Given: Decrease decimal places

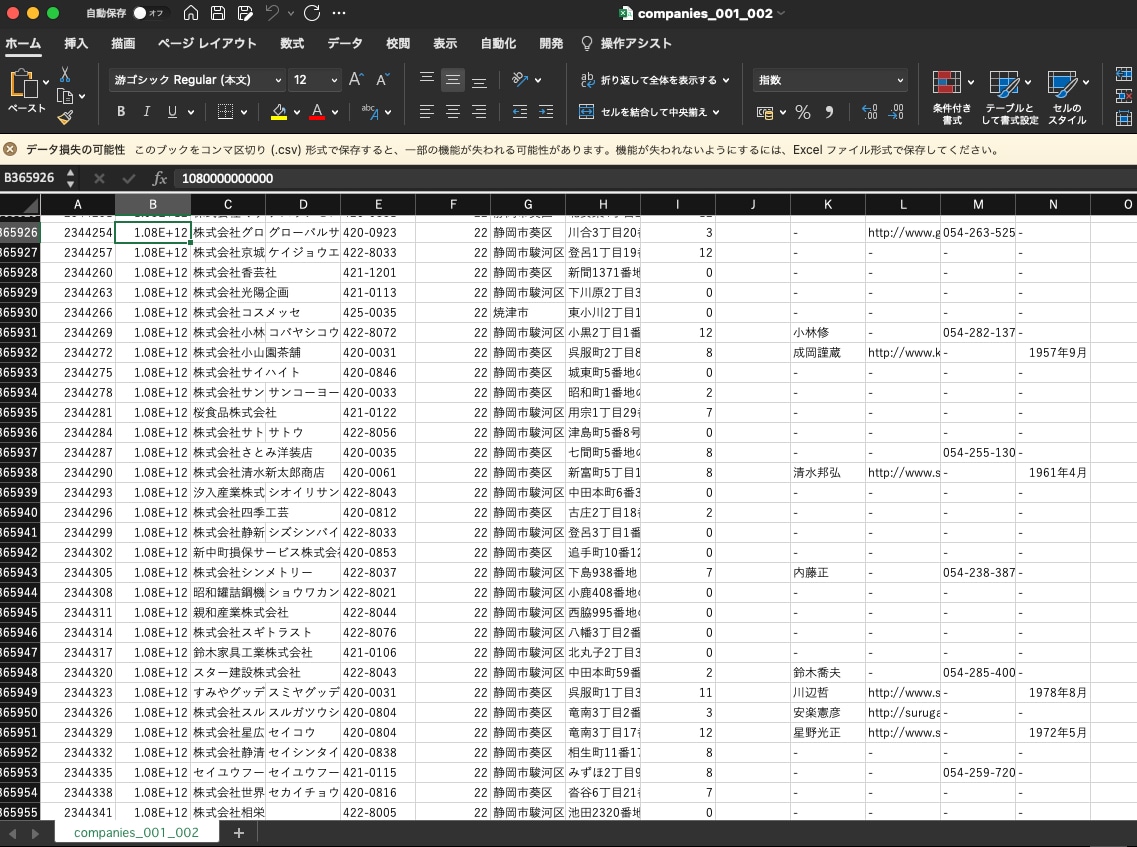Looking at the screenshot, I should point(896,112).
